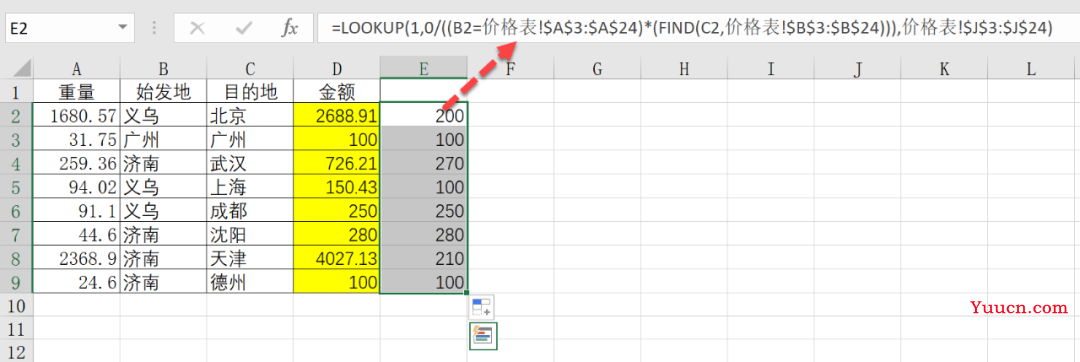Select row 12 header
1080x362 pixels.
tap(17, 352)
